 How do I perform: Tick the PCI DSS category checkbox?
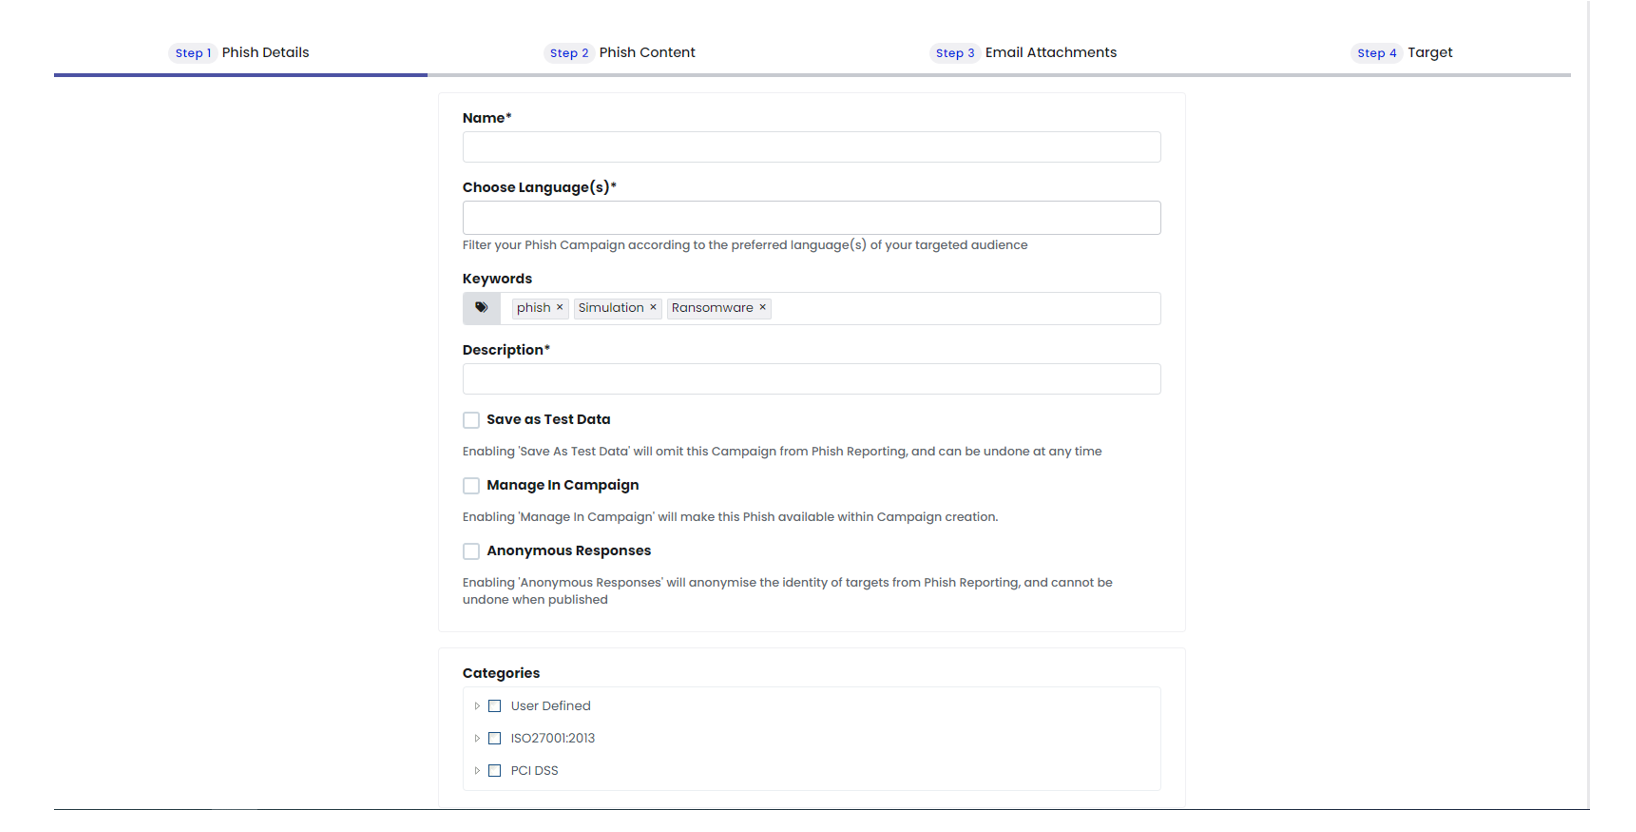pyautogui.click(x=494, y=771)
